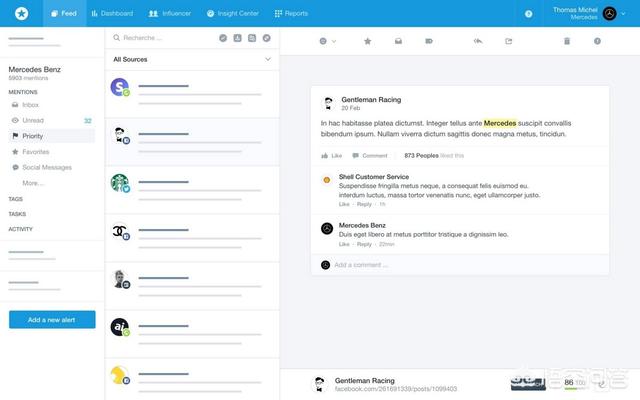Open the feed item with Chanel logo
The height and width of the screenshot is (400, 640).
click(x=192, y=238)
